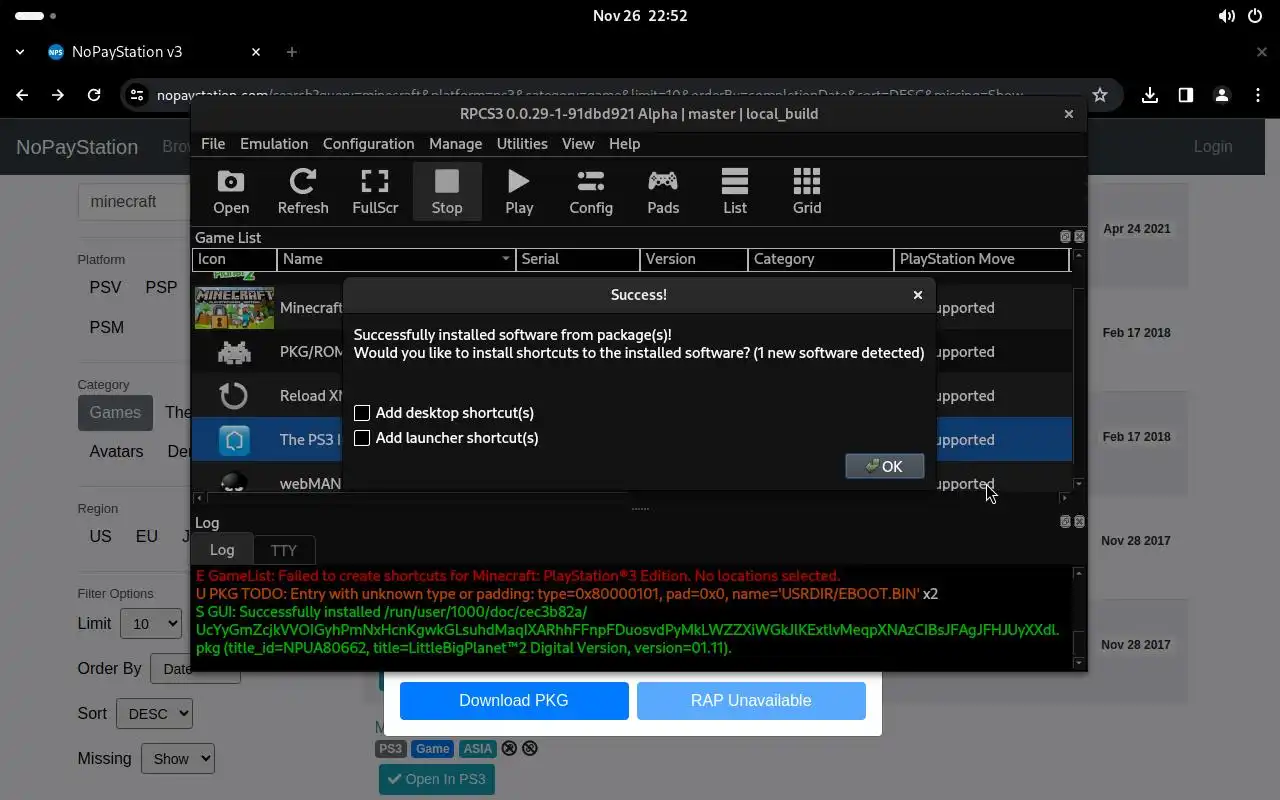The height and width of the screenshot is (800, 1280).
Task: Click the minecraft search input field
Action: [134, 201]
